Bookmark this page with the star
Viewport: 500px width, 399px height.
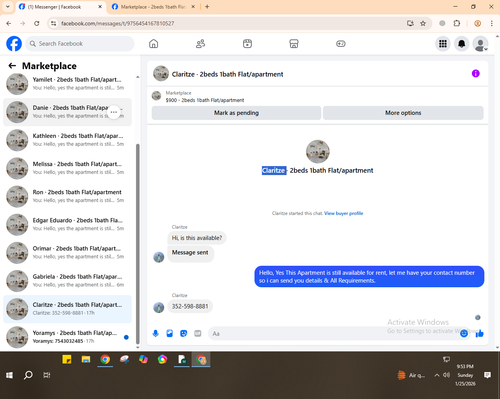tap(423, 23)
